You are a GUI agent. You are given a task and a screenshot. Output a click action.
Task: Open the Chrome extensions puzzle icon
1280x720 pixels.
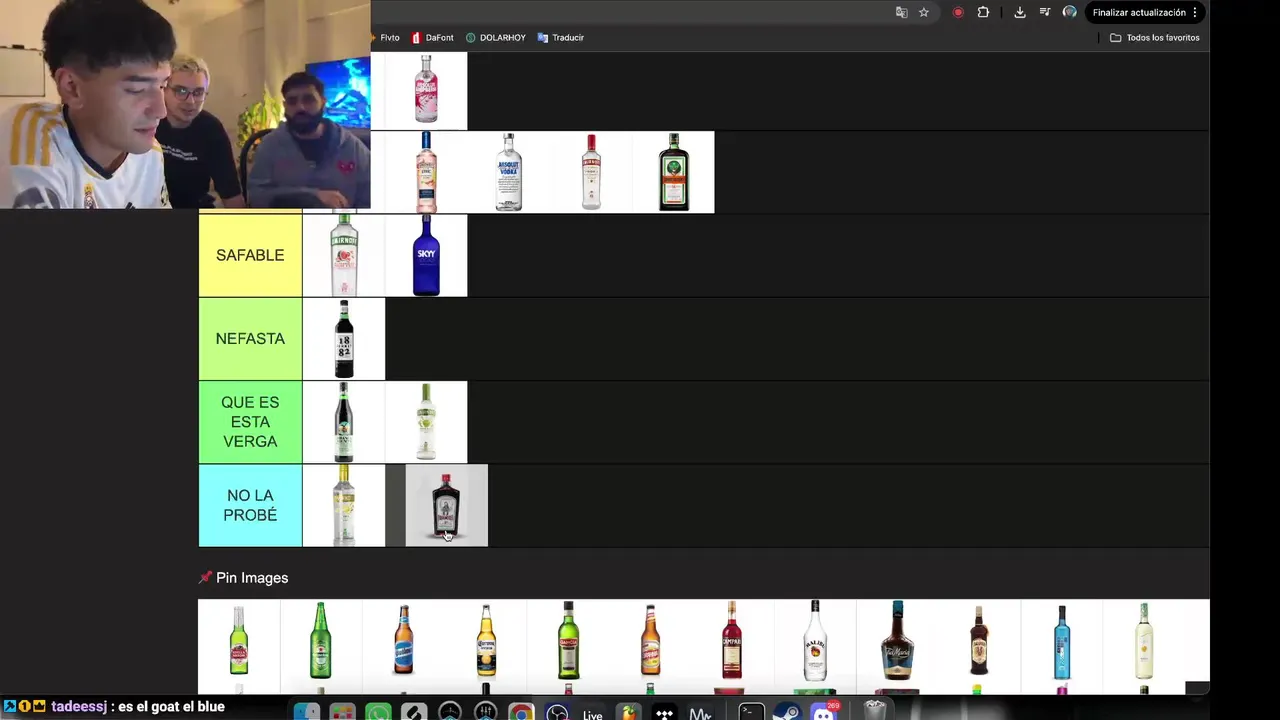coord(983,12)
